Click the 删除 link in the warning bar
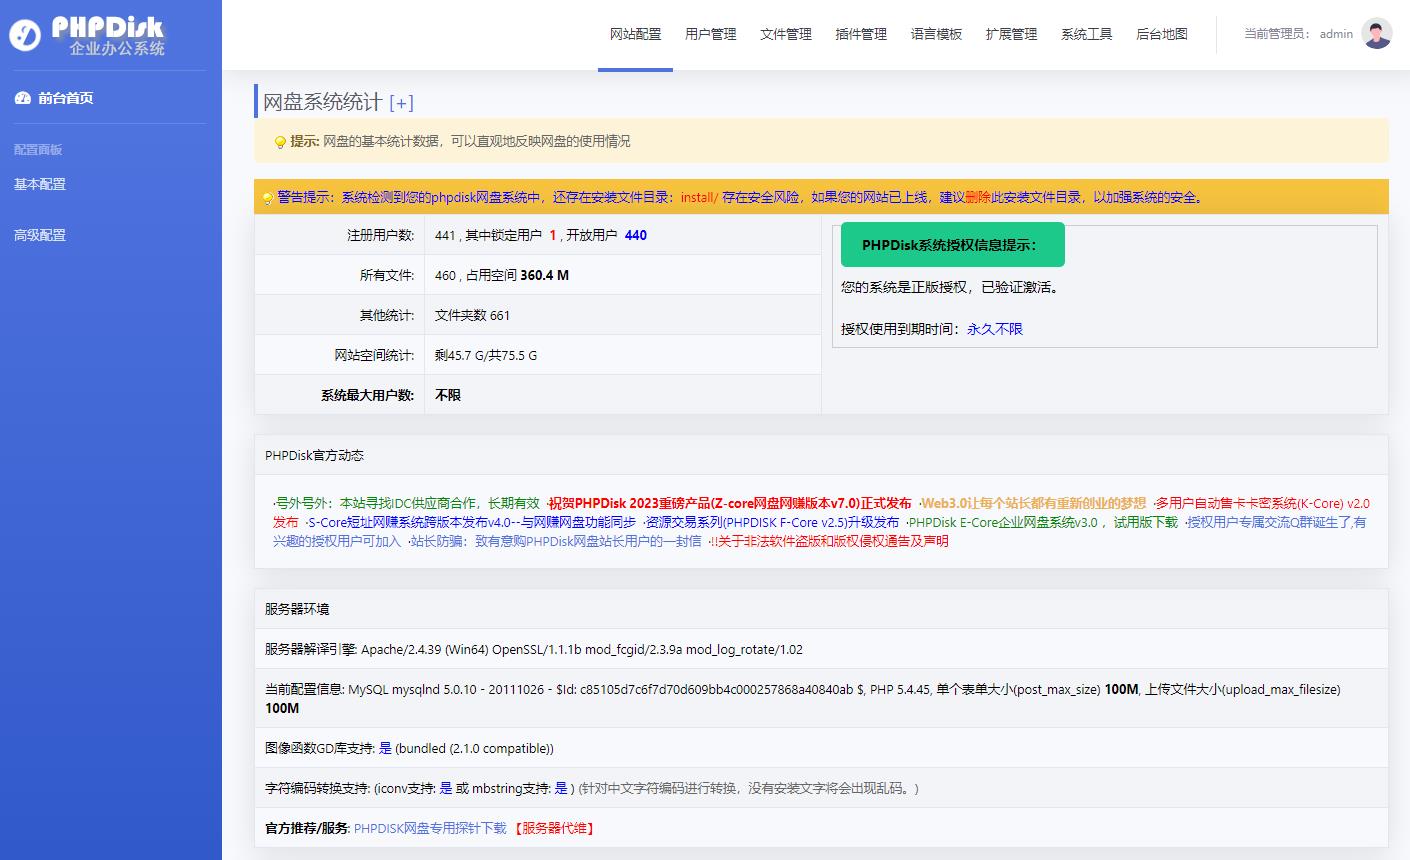 [978, 197]
